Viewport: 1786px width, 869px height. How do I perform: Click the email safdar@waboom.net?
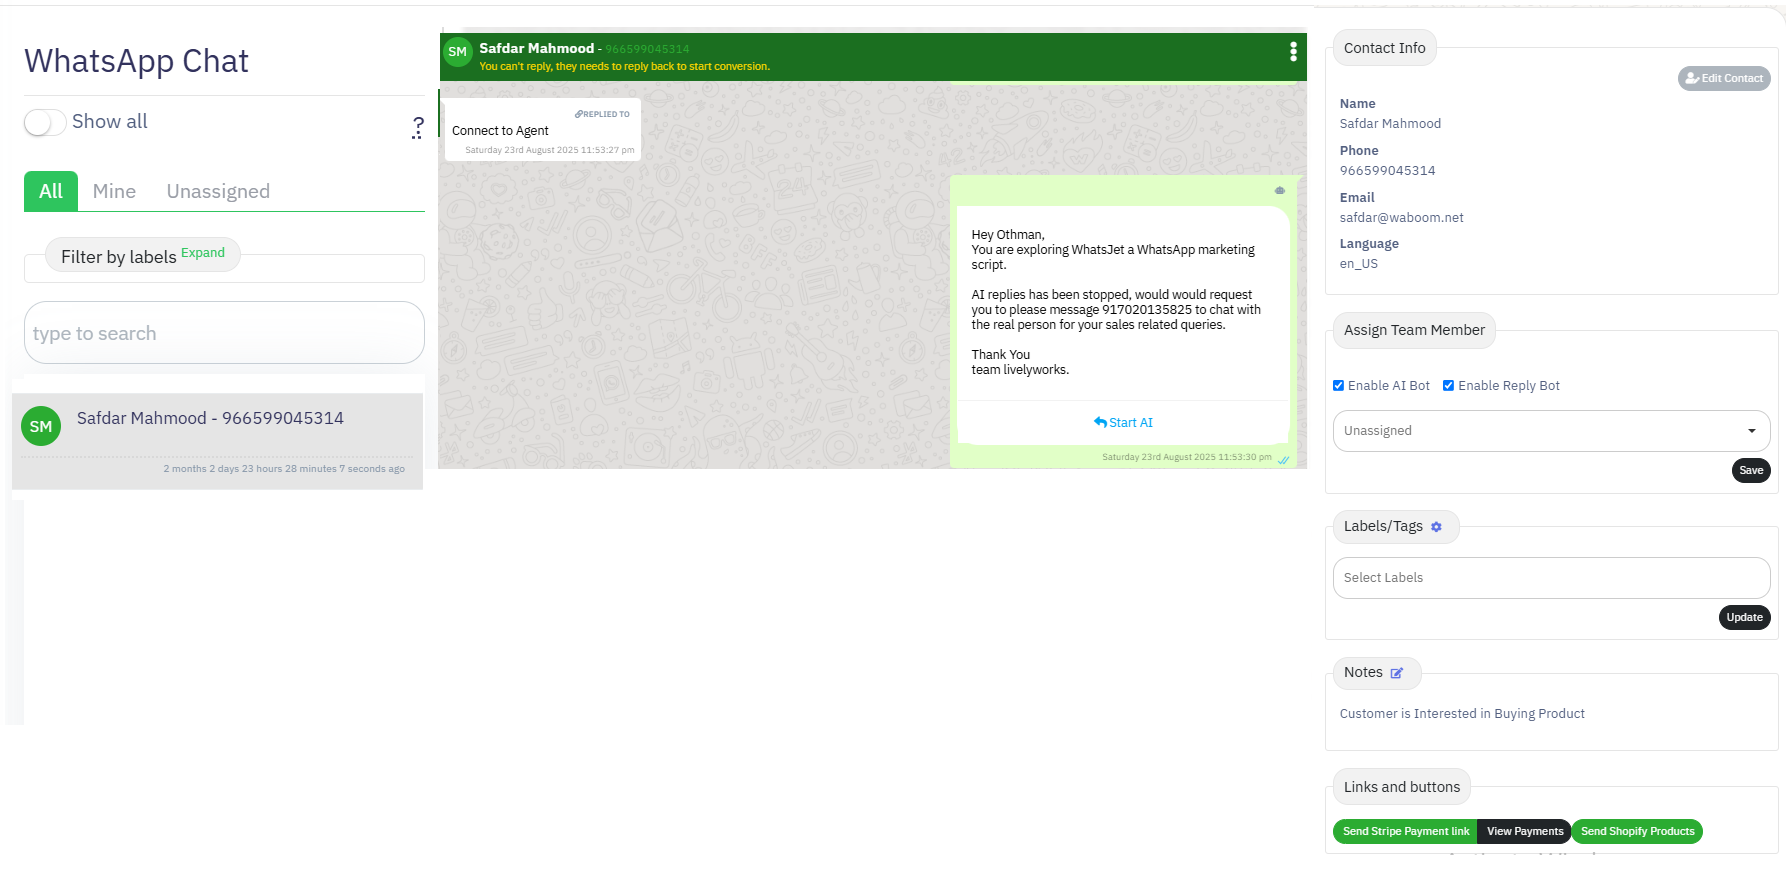[x=1401, y=218]
